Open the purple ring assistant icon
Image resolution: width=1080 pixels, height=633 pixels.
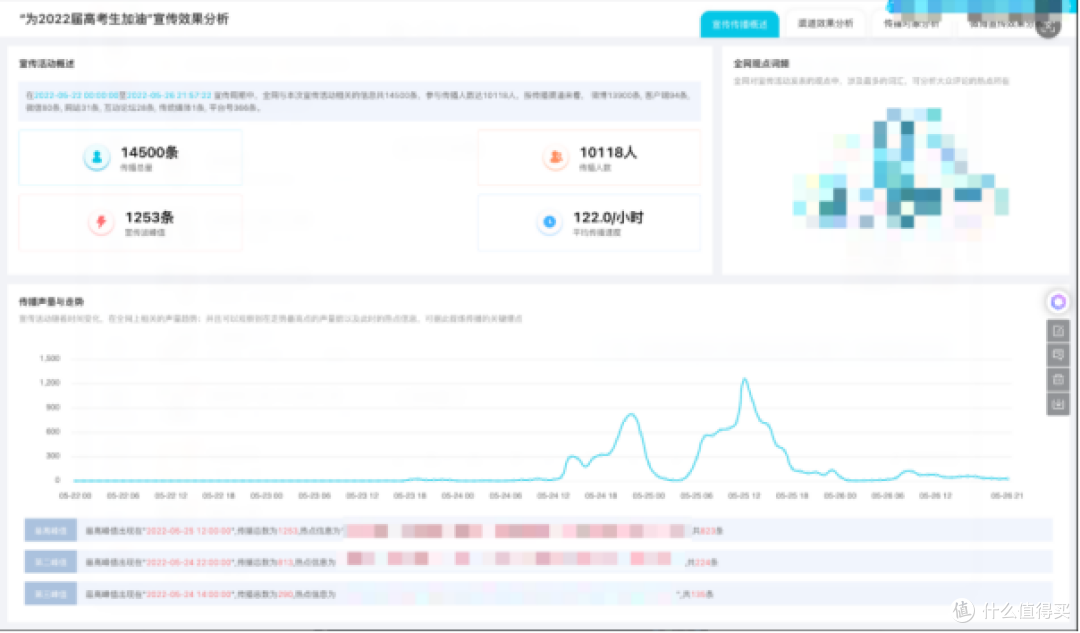coord(1058,302)
